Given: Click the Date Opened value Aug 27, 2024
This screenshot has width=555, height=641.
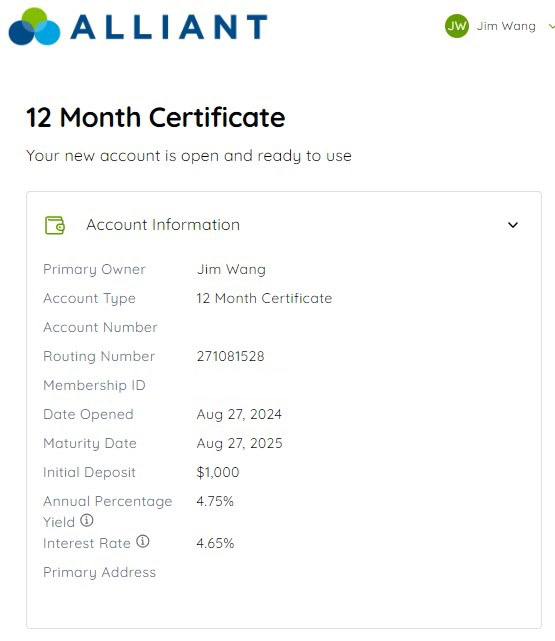Looking at the screenshot, I should click(x=239, y=415).
